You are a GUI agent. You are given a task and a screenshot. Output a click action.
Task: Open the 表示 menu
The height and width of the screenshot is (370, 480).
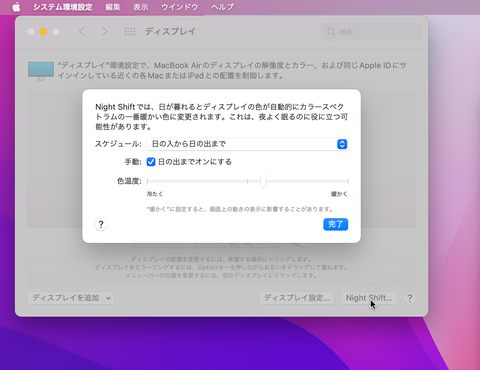tap(141, 7)
